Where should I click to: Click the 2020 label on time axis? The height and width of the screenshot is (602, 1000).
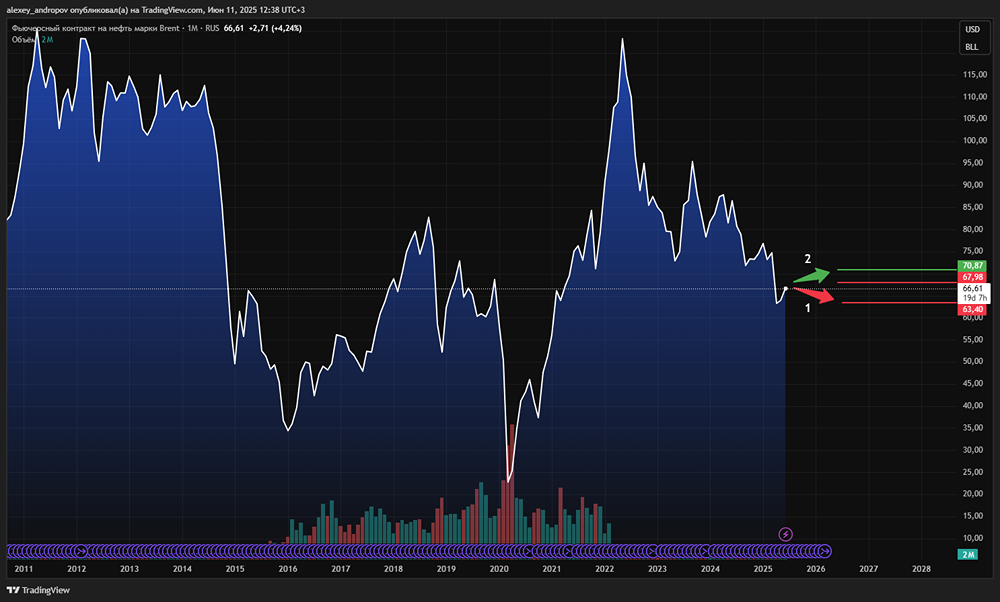499,568
